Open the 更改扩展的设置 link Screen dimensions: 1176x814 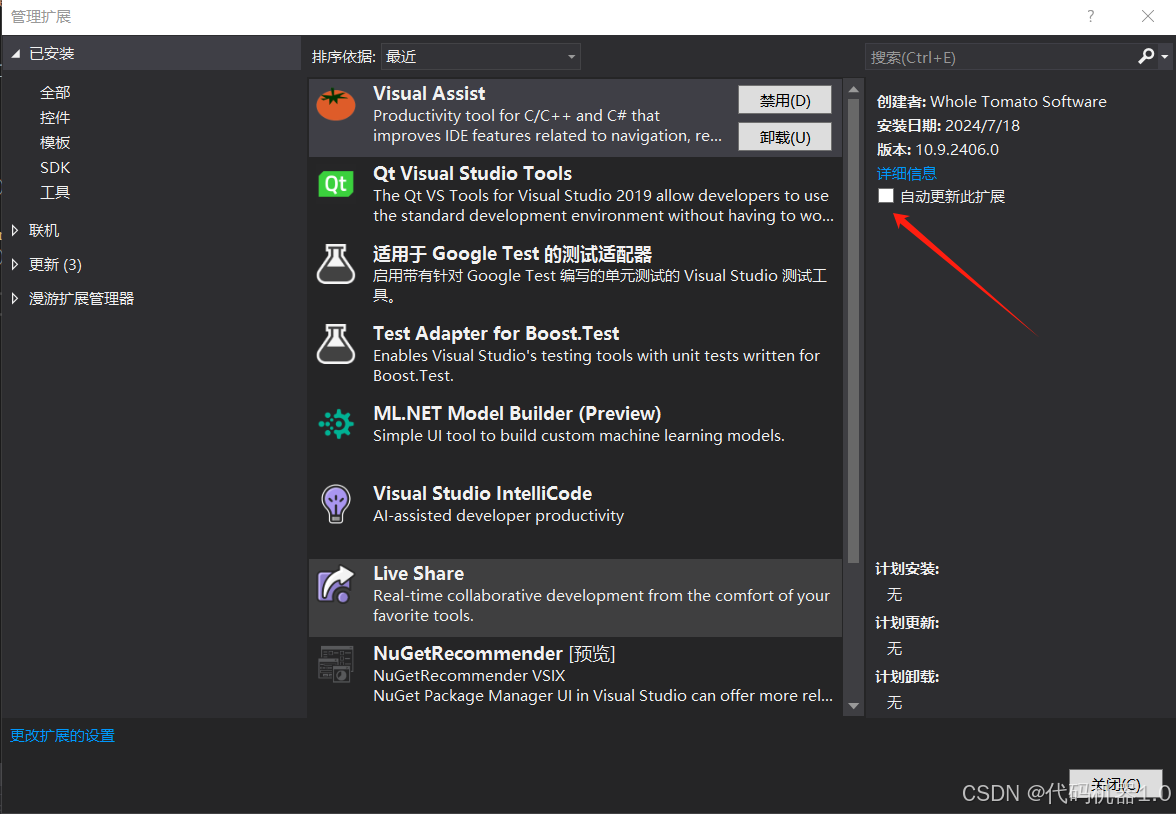(62, 735)
